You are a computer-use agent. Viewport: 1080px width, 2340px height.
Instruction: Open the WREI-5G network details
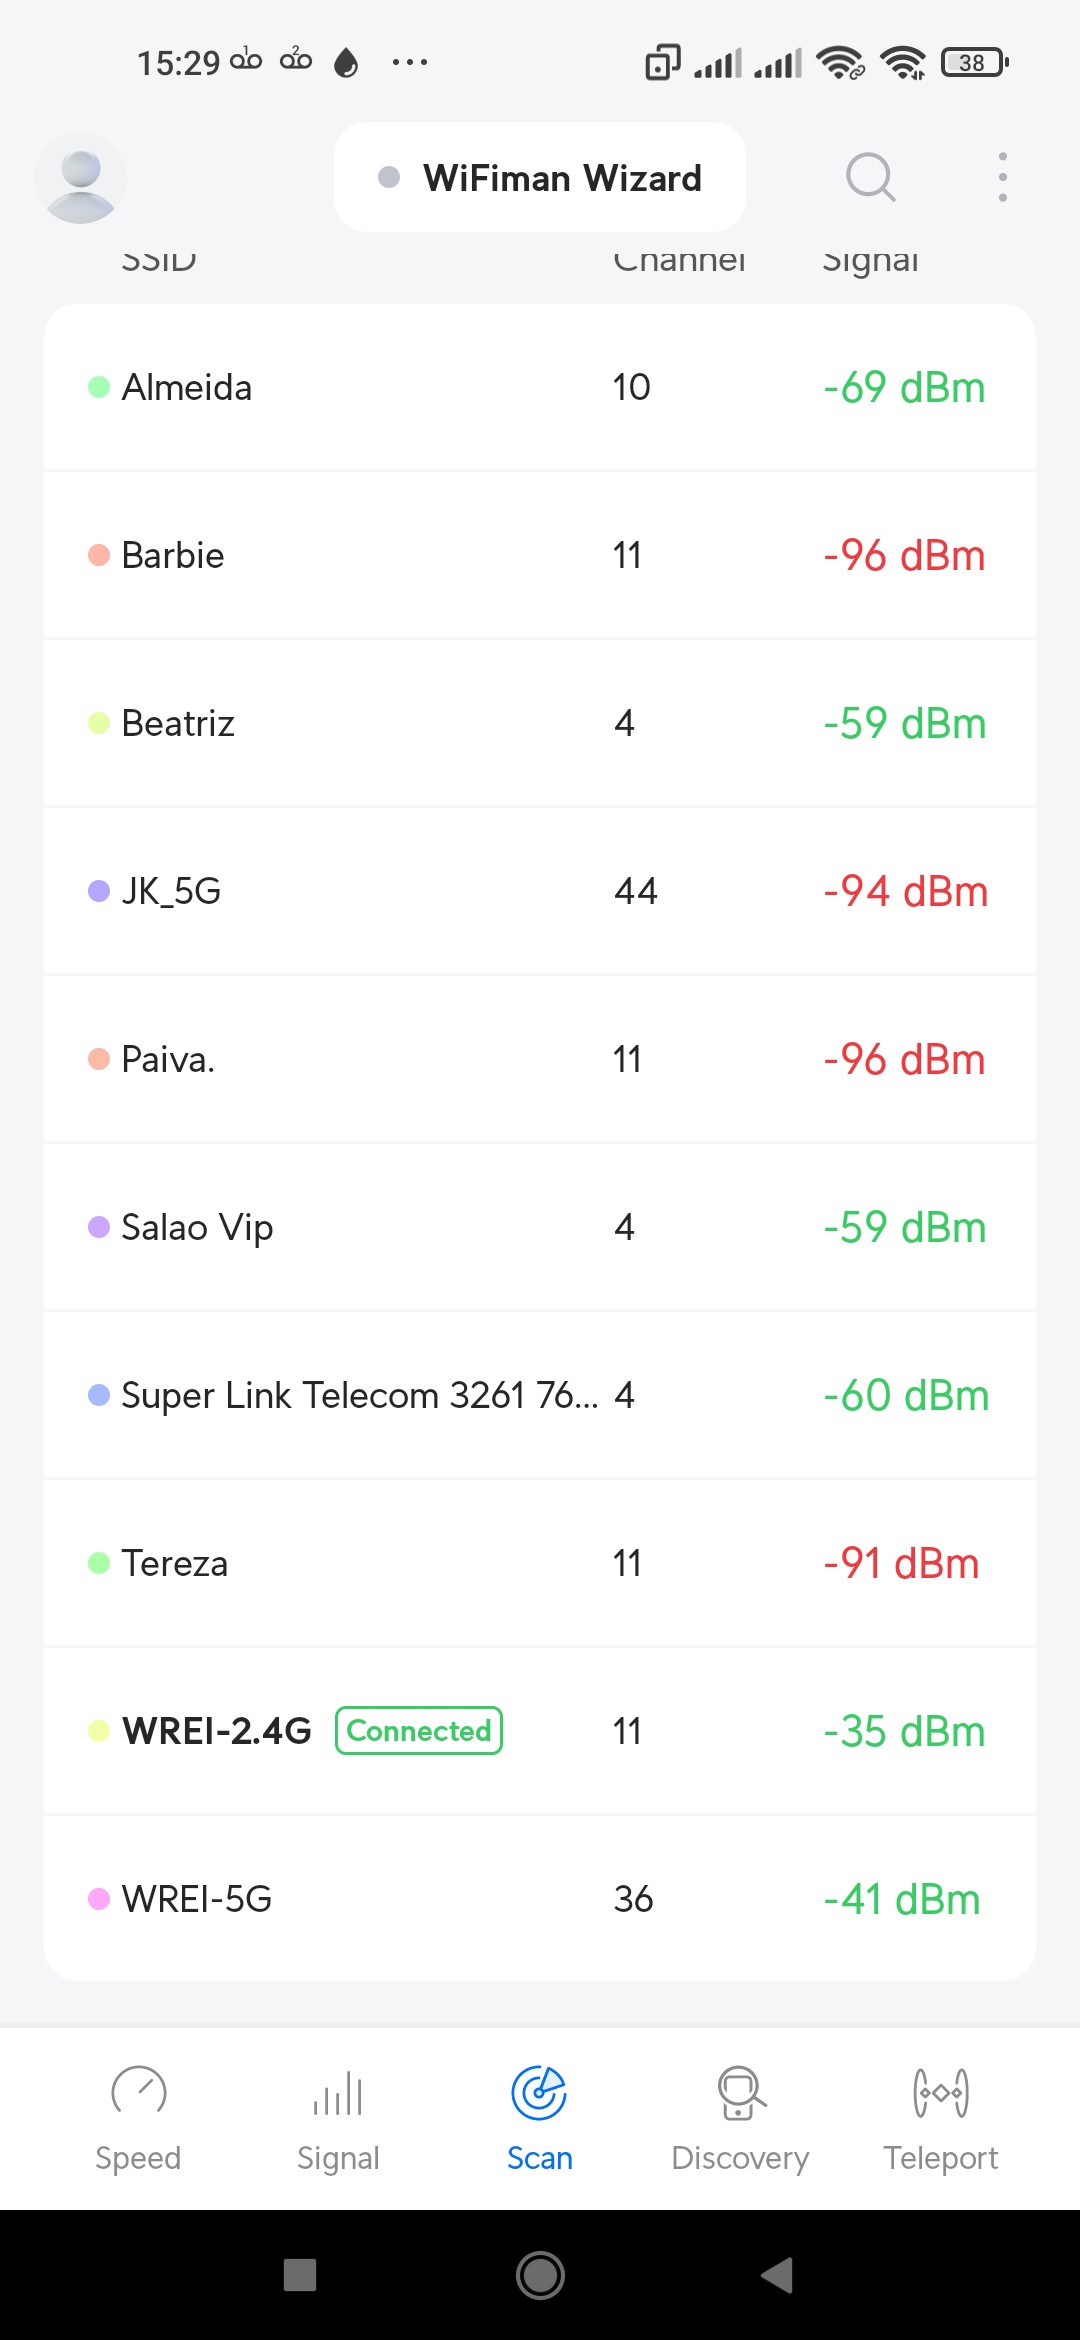pyautogui.click(x=540, y=1898)
